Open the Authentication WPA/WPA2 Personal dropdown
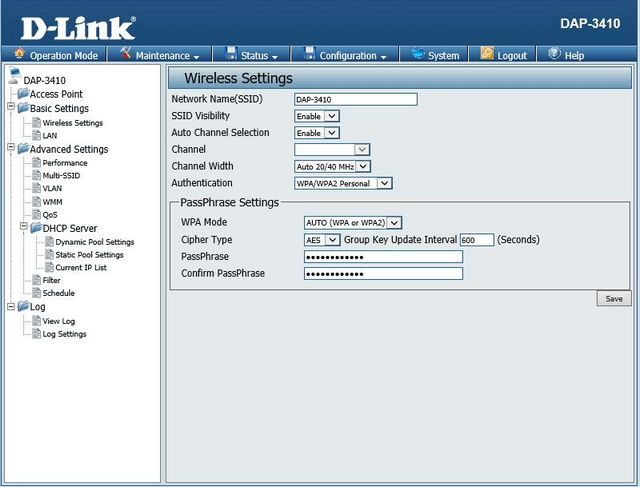Screen dimensions: 640x487 pyautogui.click(x=343, y=183)
